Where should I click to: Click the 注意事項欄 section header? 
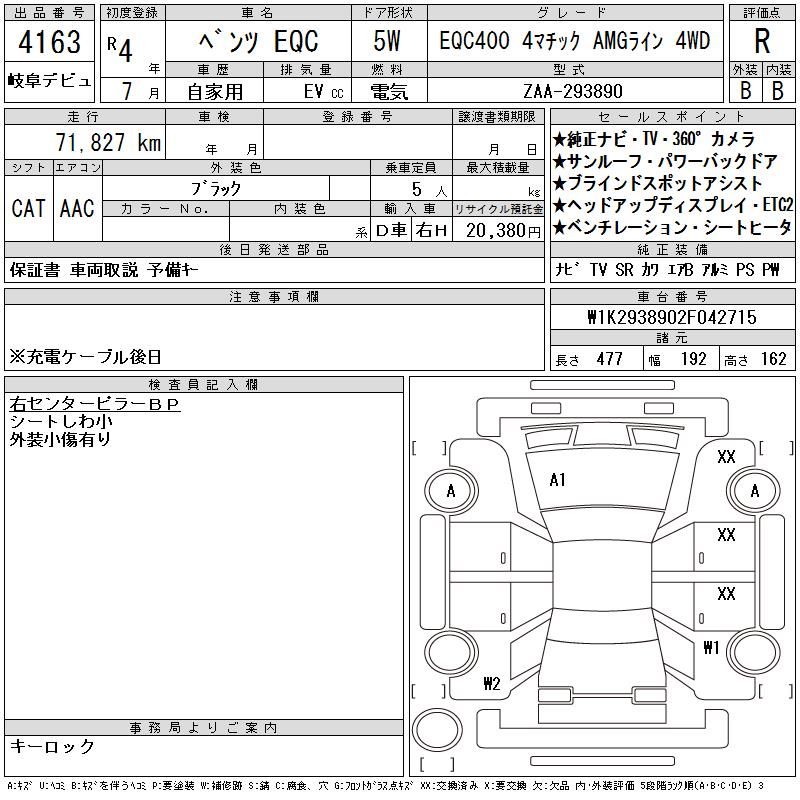point(274,297)
